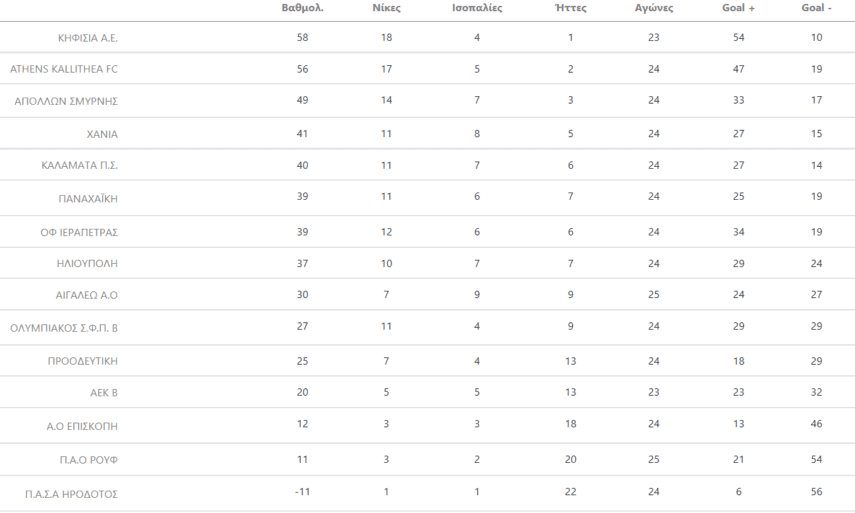Image resolution: width=855 pixels, height=513 pixels.
Task: Select the -11 points cell for ΗΡΟΔΟΤΟΣ
Action: click(x=302, y=492)
